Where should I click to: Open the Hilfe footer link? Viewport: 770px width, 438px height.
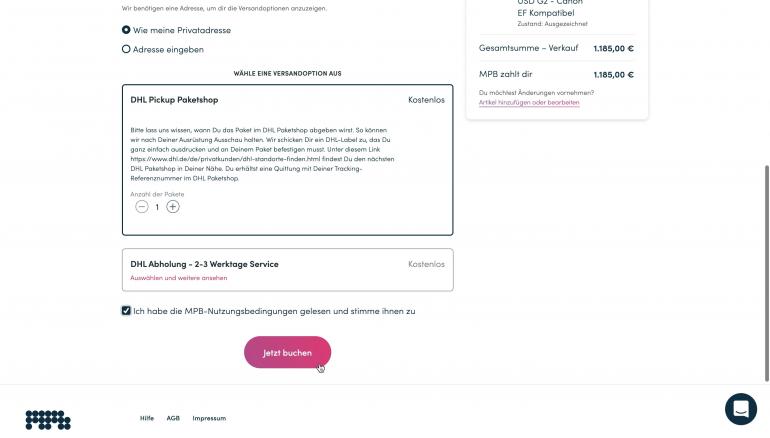[x=147, y=418]
